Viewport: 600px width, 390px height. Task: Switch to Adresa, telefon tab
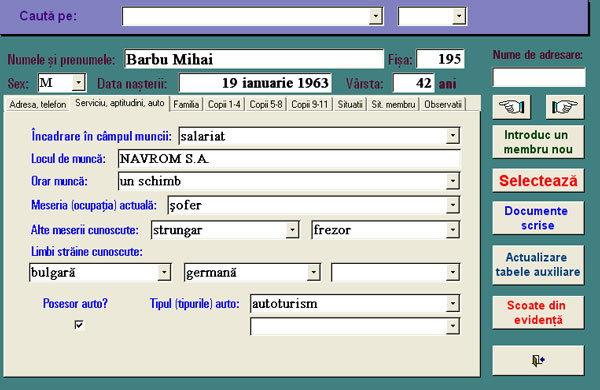pos(38,104)
